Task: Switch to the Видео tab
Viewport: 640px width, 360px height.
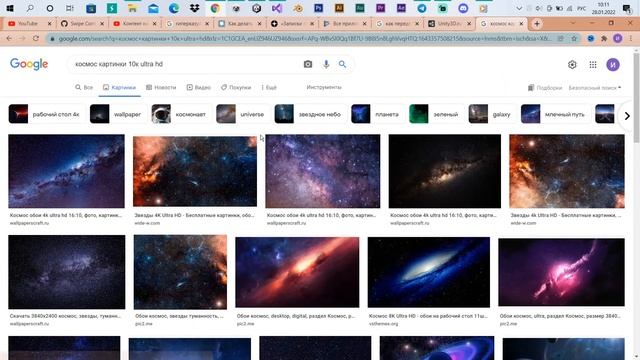Action: point(198,87)
